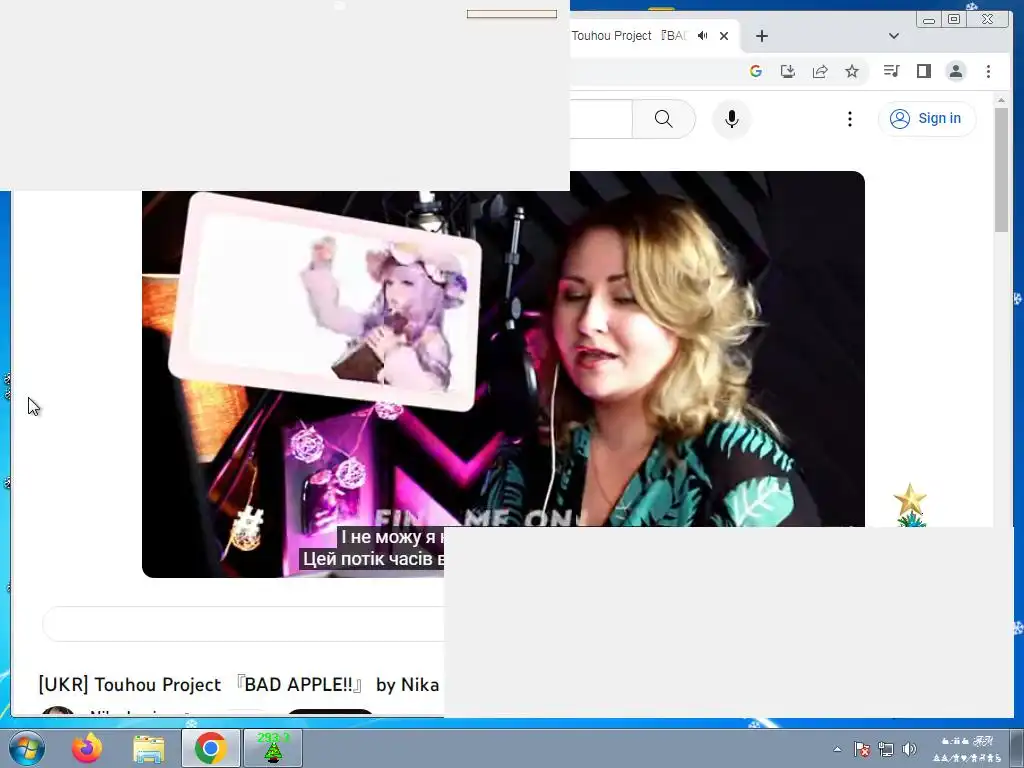Click the Sign in button

[927, 119]
